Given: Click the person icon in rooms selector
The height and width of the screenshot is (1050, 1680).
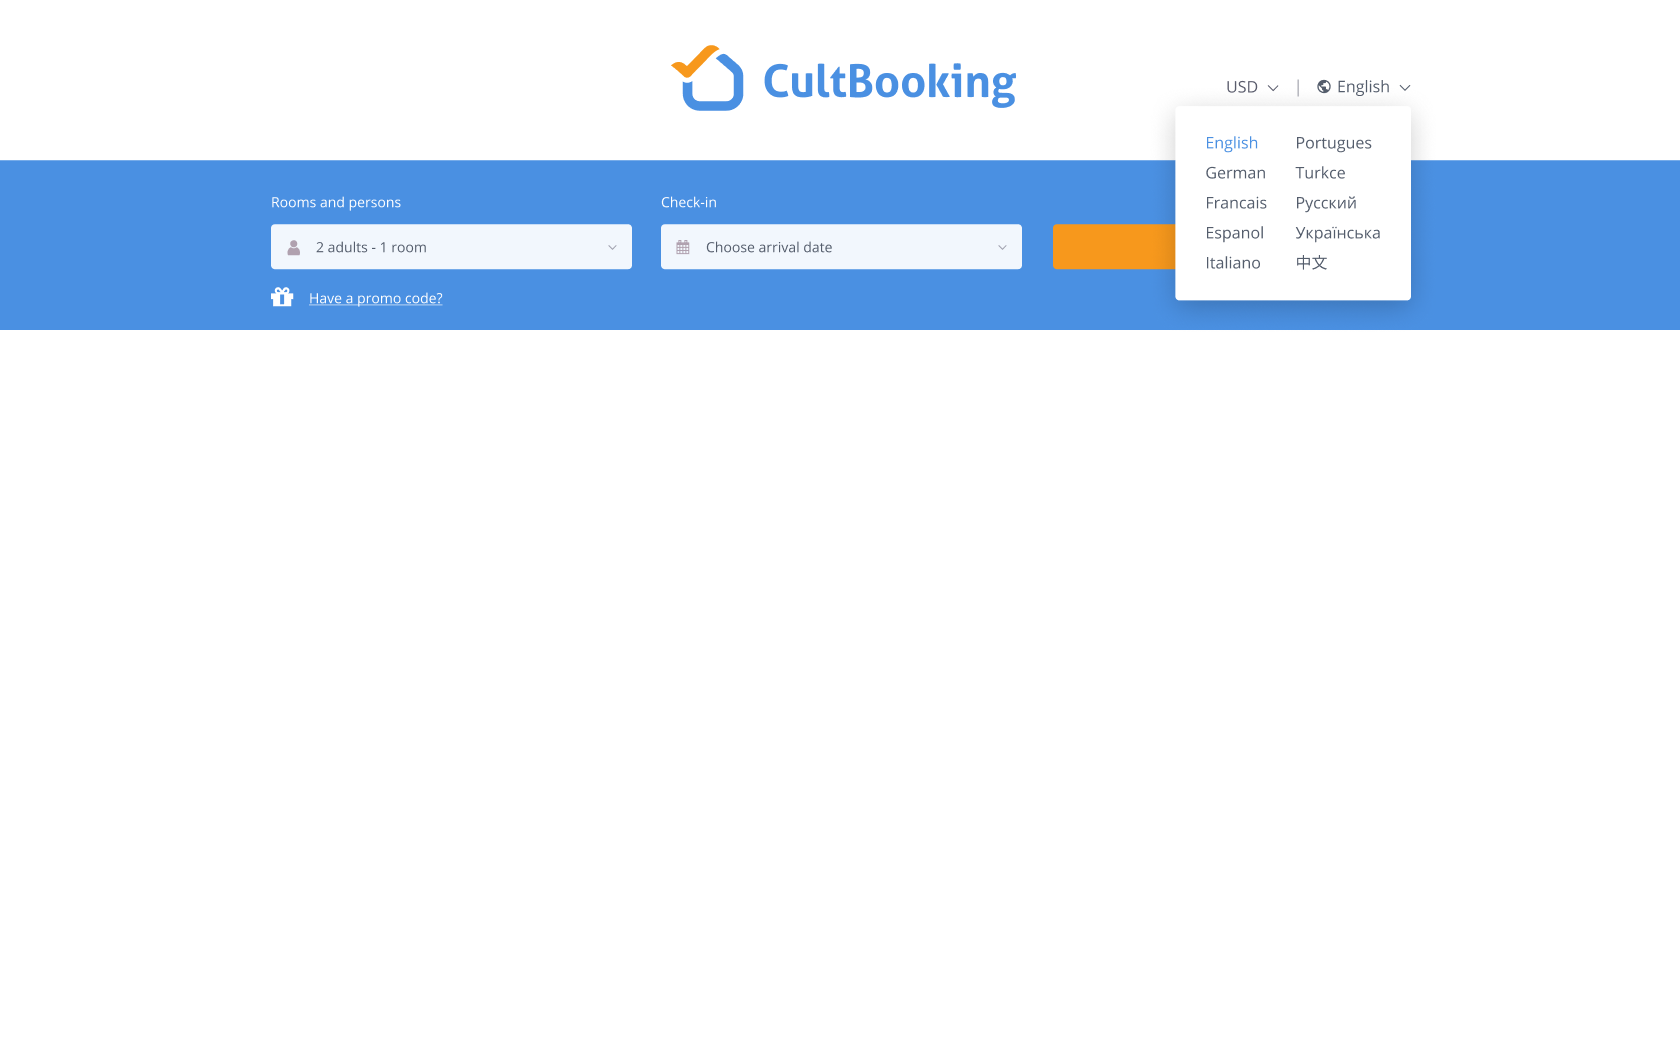Looking at the screenshot, I should coord(293,246).
